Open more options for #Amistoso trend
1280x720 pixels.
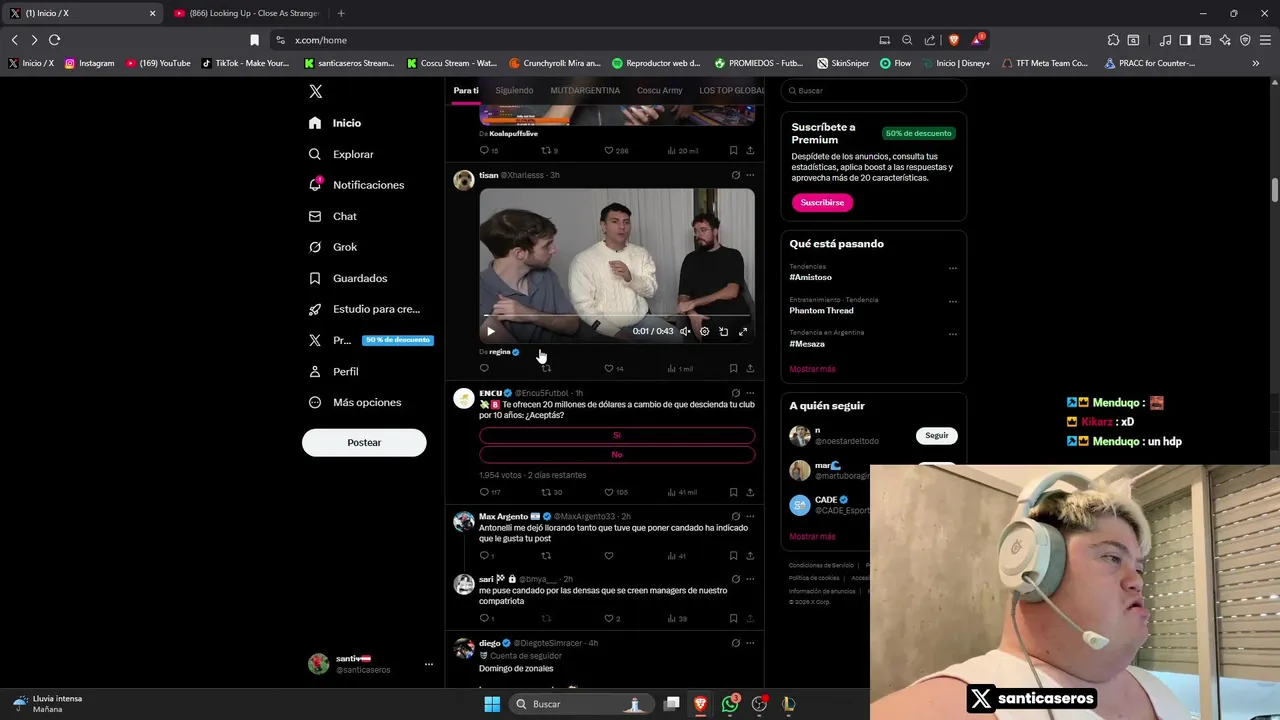953,268
